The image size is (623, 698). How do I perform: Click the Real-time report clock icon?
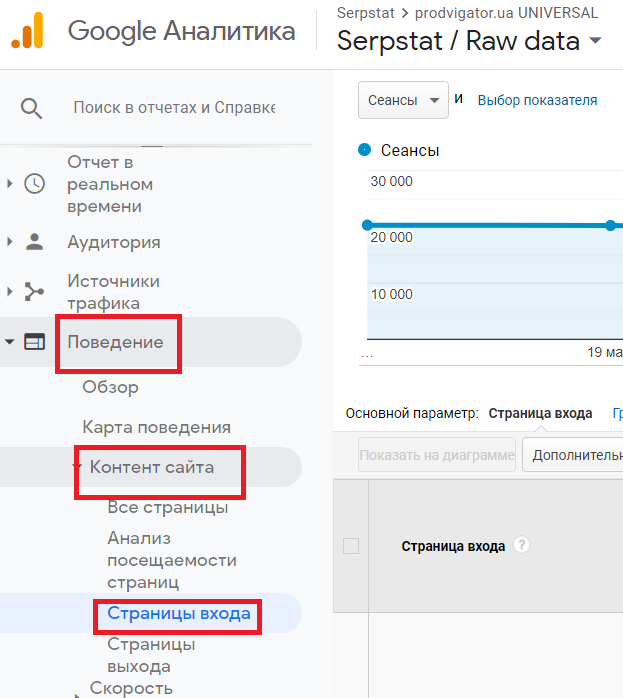pos(34,184)
